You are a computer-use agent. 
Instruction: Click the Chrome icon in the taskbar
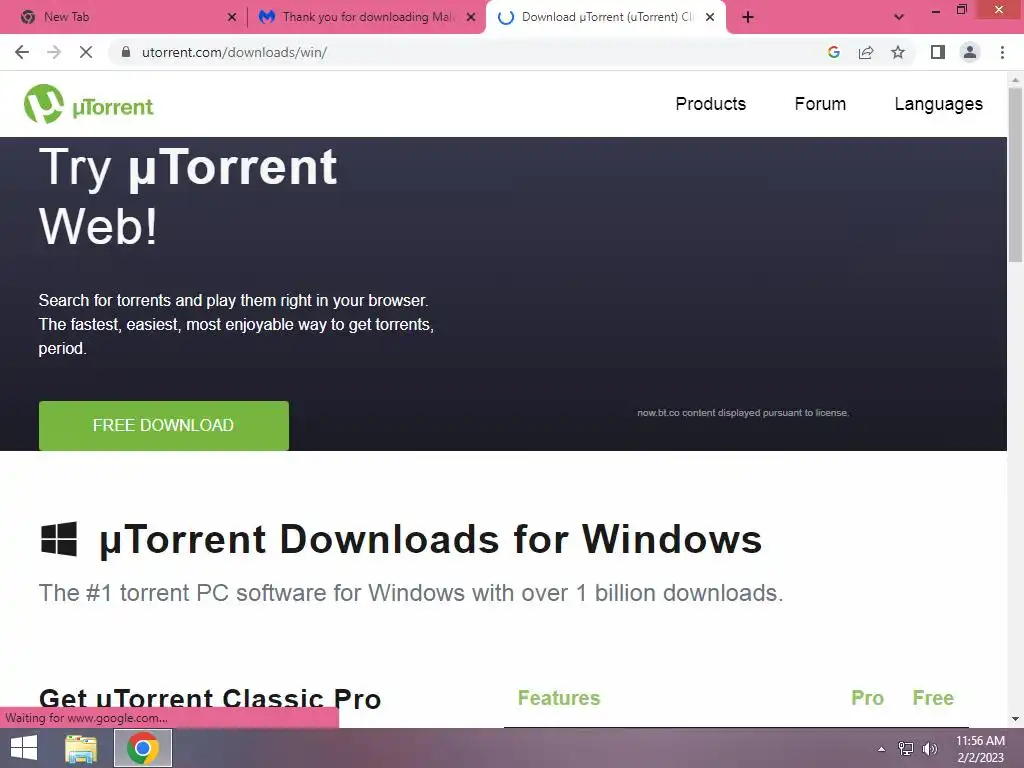tap(143, 748)
